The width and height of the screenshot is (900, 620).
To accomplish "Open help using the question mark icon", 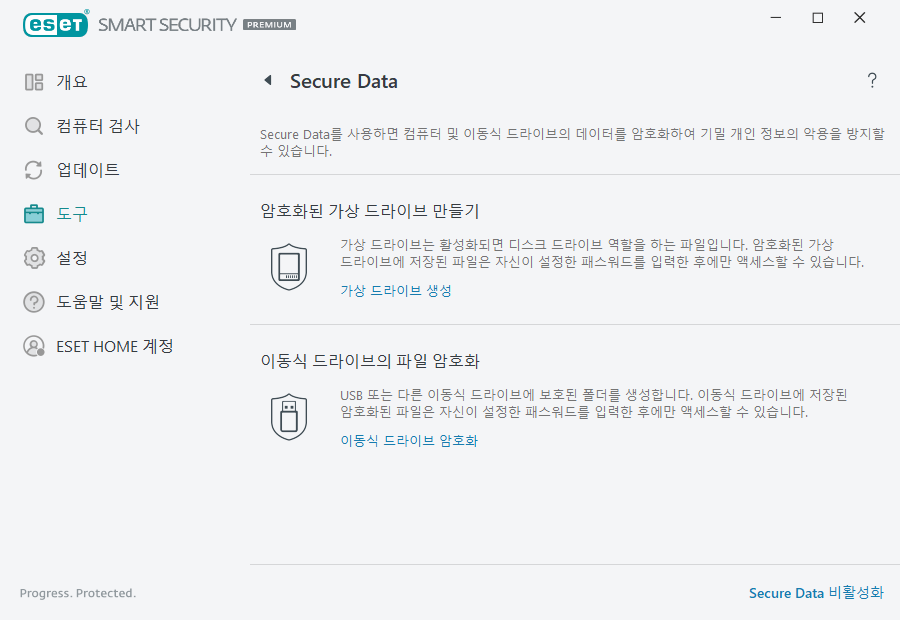I will coord(871,81).
